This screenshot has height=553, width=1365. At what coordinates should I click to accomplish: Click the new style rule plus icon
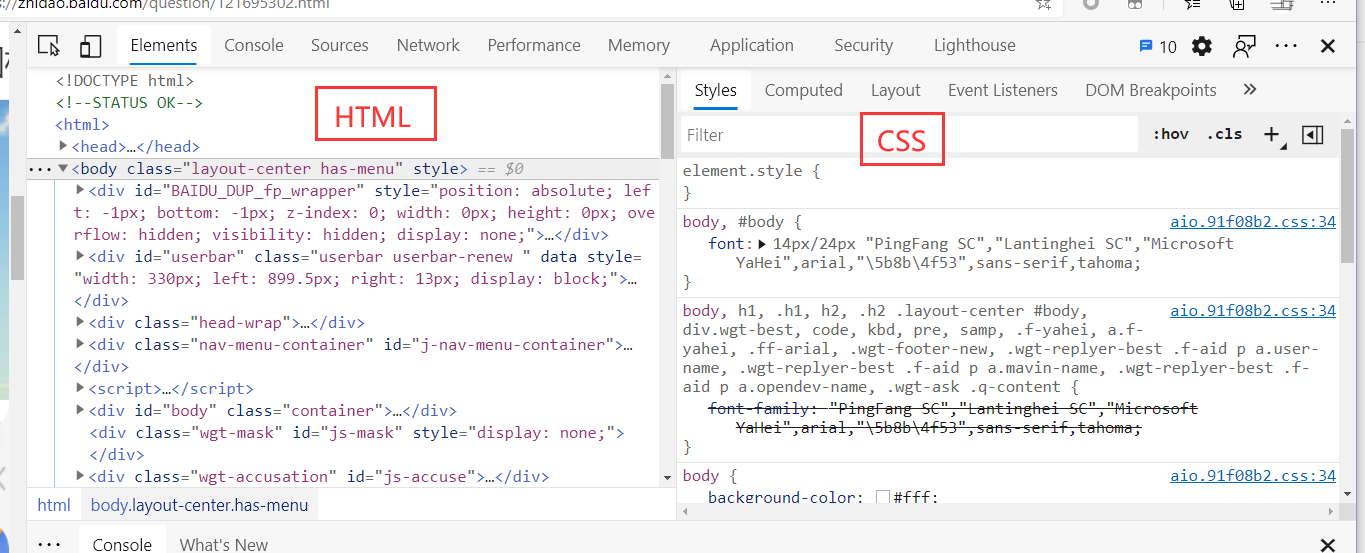1272,134
